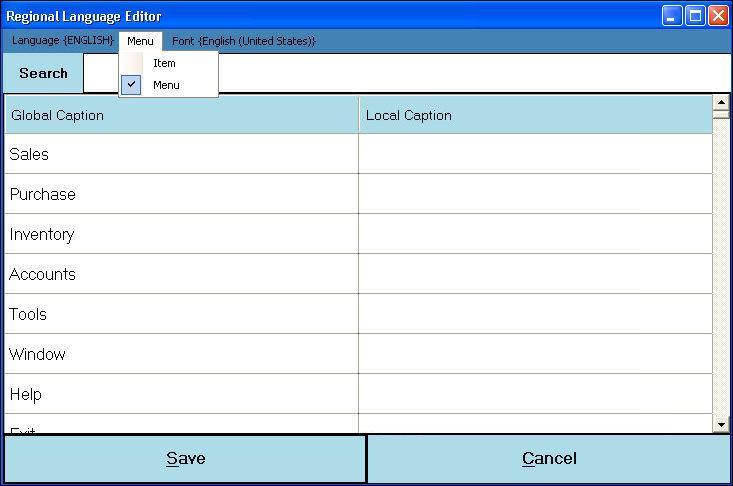This screenshot has height=486, width=733.
Task: Click the Global Caption column header
Action: coord(181,115)
